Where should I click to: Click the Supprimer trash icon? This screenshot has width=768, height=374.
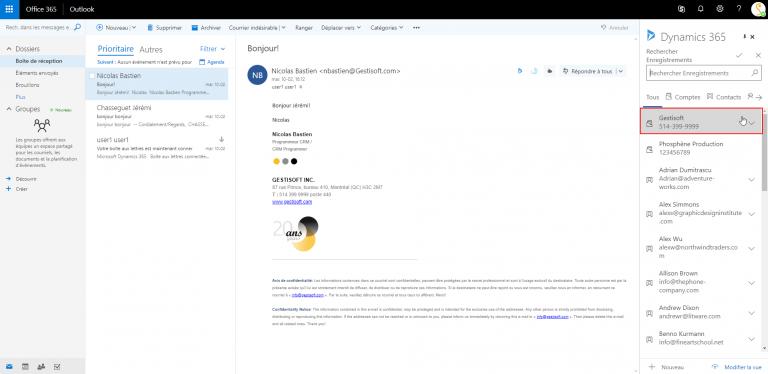pos(150,28)
